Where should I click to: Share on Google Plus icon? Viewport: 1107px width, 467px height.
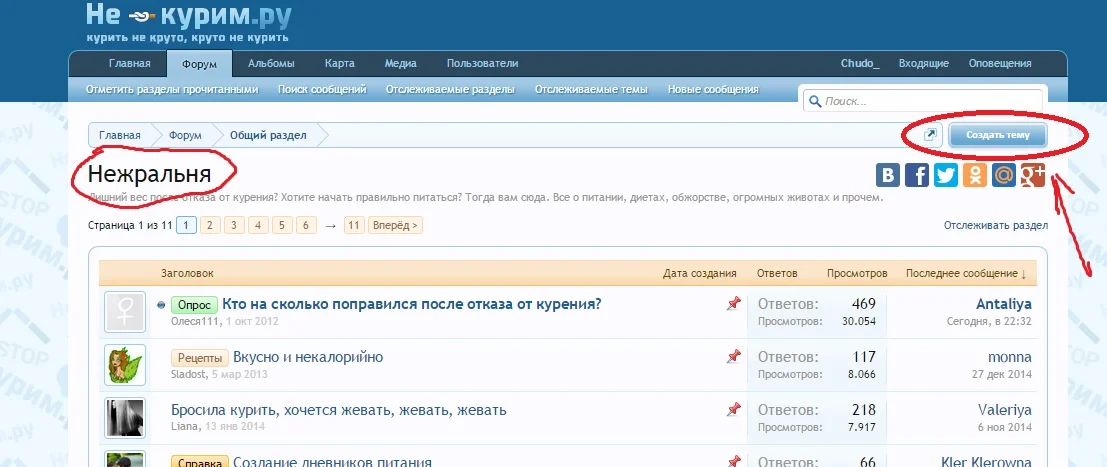click(x=1032, y=175)
